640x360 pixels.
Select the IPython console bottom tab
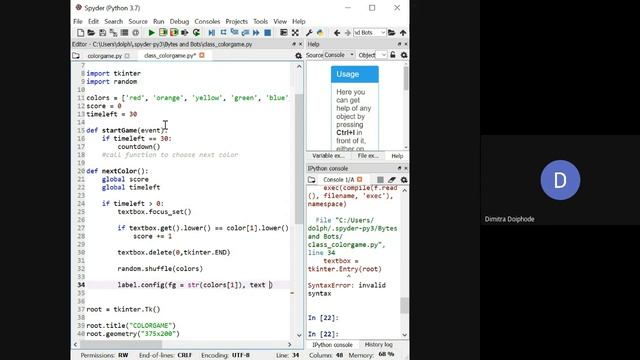(332, 345)
